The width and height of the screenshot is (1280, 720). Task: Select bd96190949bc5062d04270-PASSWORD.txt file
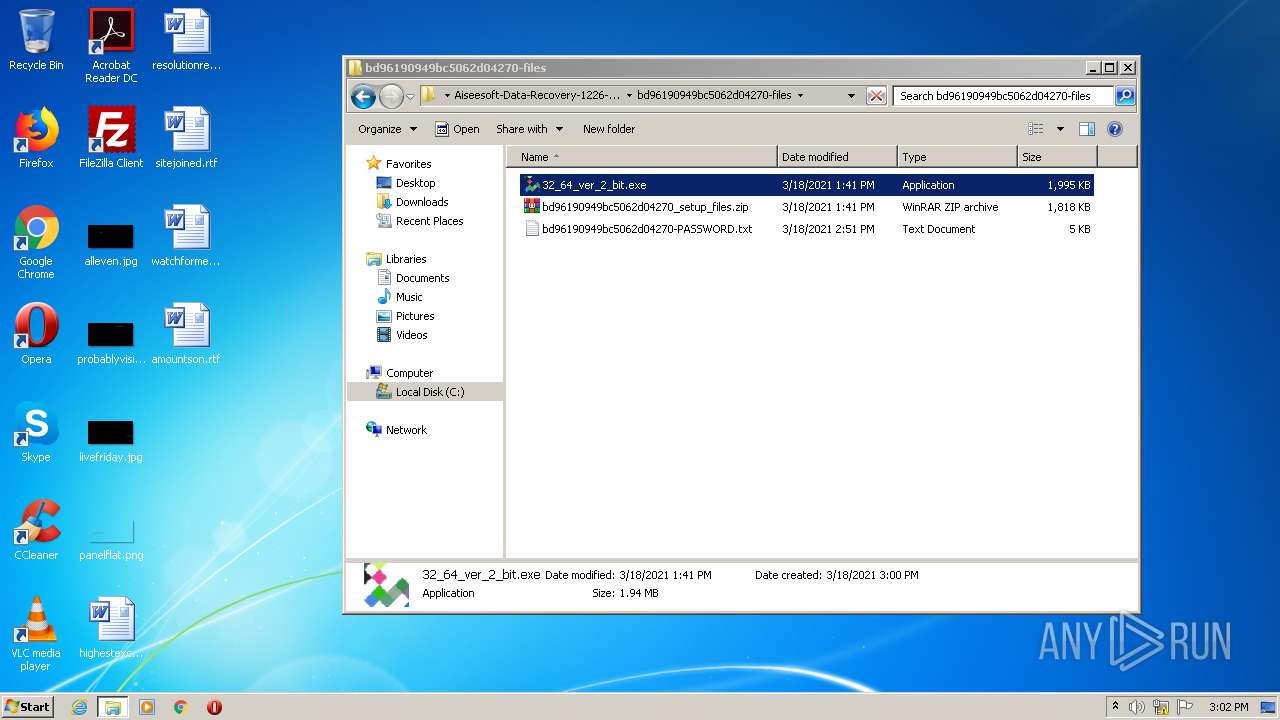pos(807,229)
